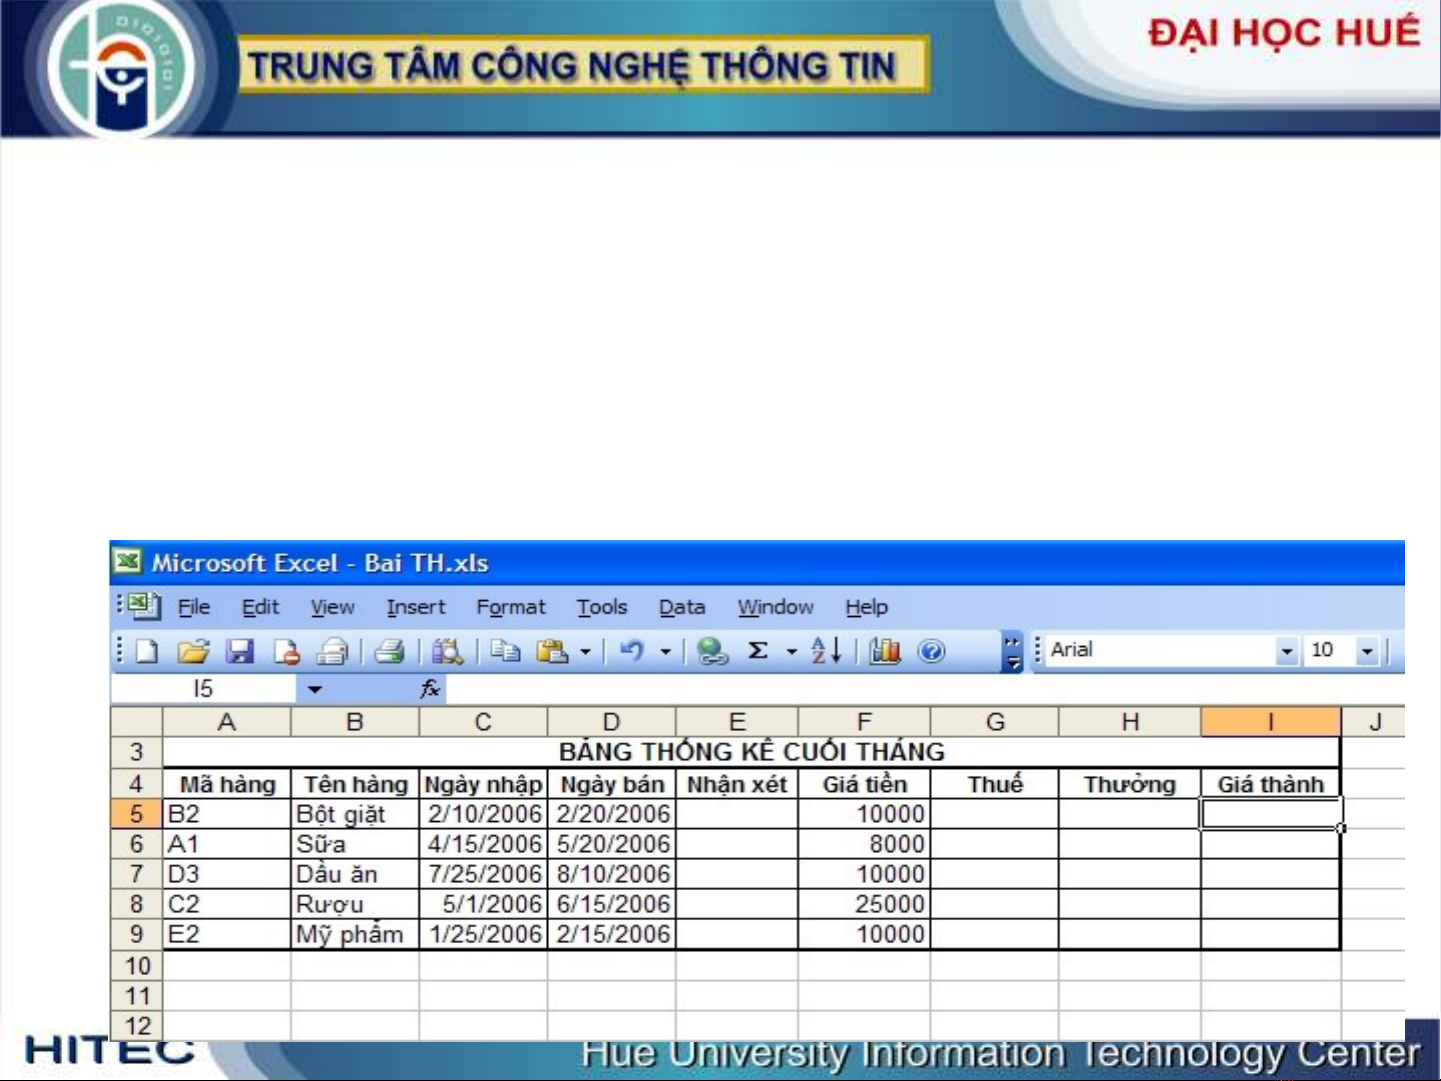Open the Data menu
This screenshot has height=1081, width=1441.
tap(681, 607)
